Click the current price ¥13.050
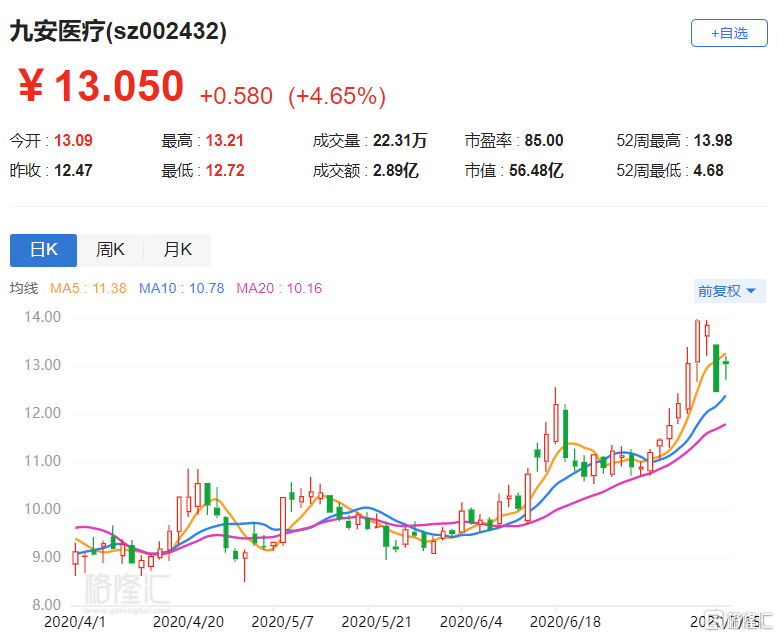The height and width of the screenshot is (637, 779). click(x=101, y=85)
